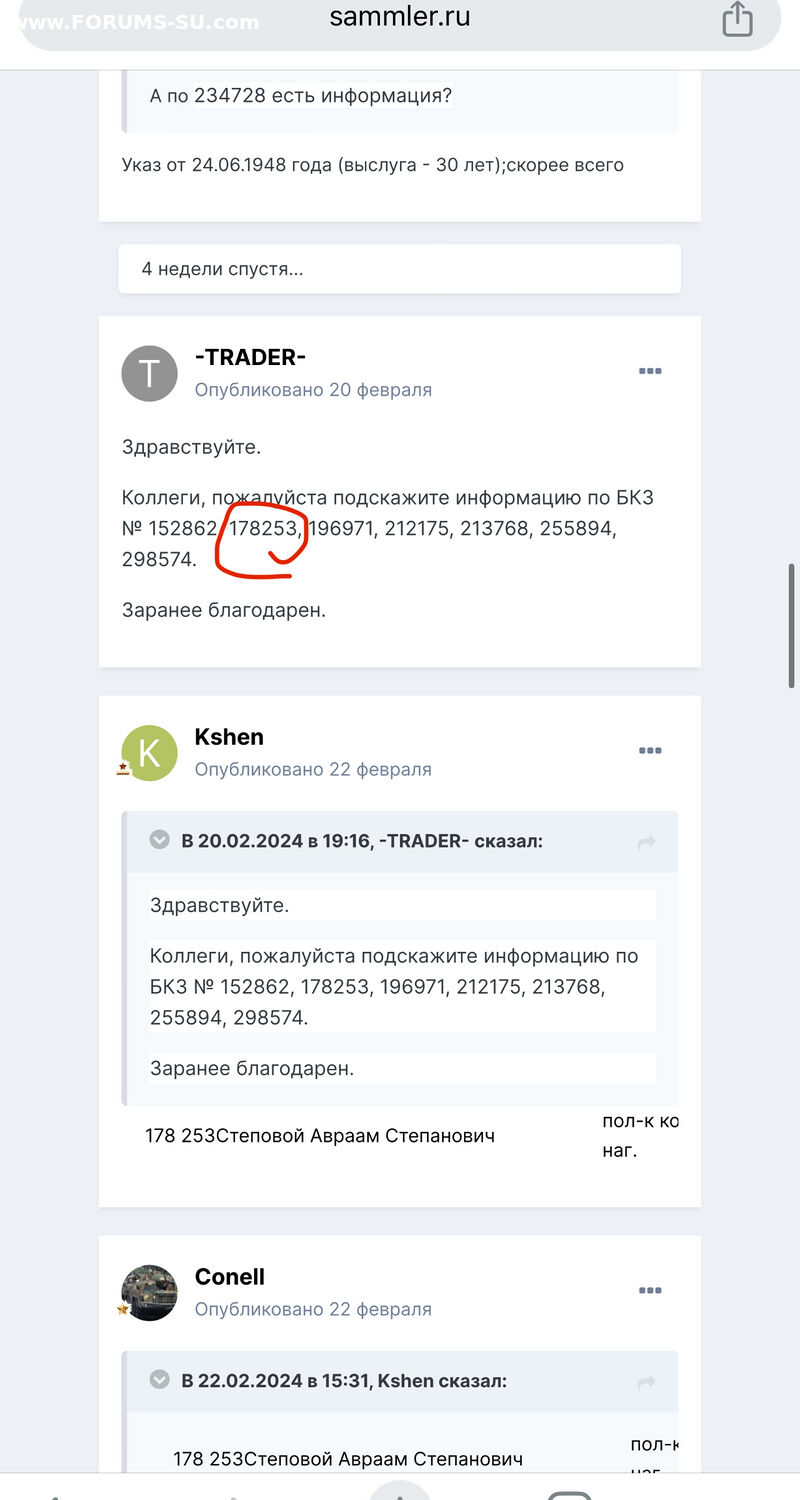Open the Conell username profile link
Screen dimensions: 800x1500
tap(230, 1277)
